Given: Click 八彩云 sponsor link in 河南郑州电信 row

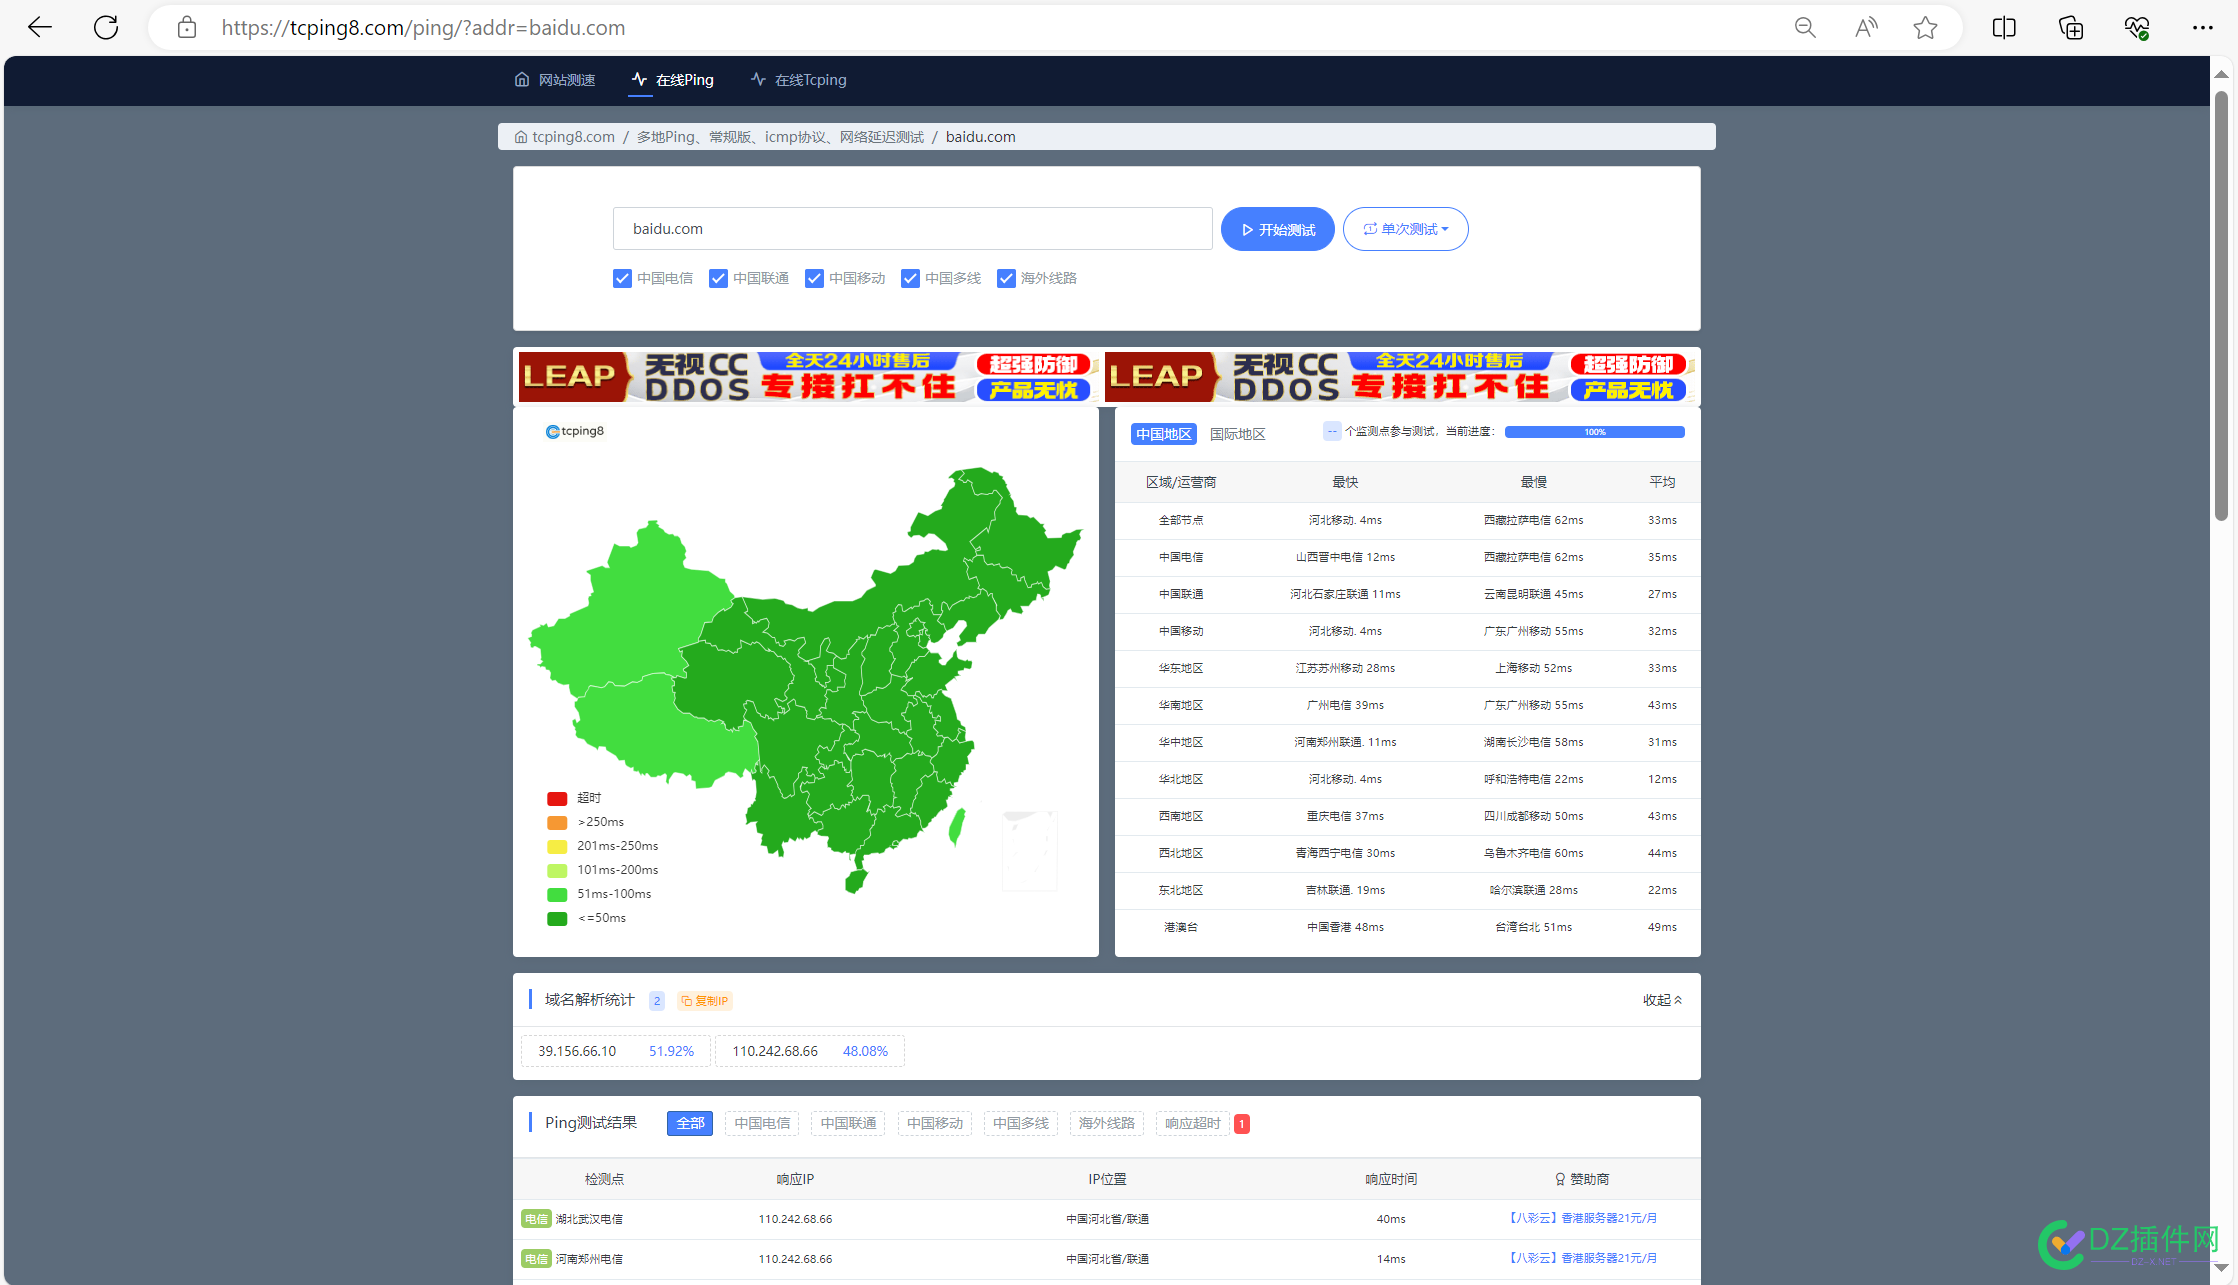Looking at the screenshot, I should point(1582,1258).
